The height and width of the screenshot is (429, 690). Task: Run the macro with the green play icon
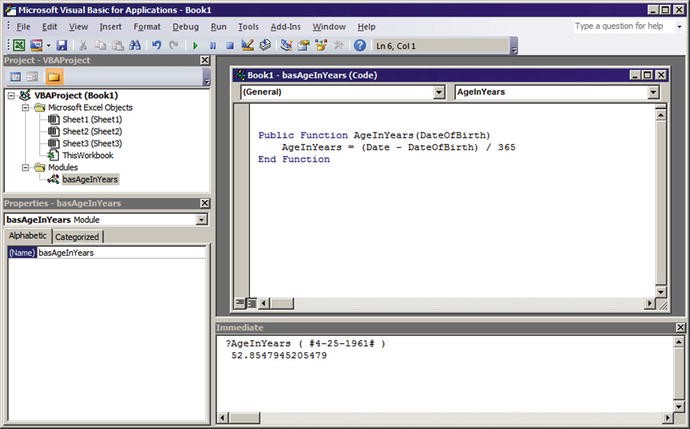tap(195, 46)
